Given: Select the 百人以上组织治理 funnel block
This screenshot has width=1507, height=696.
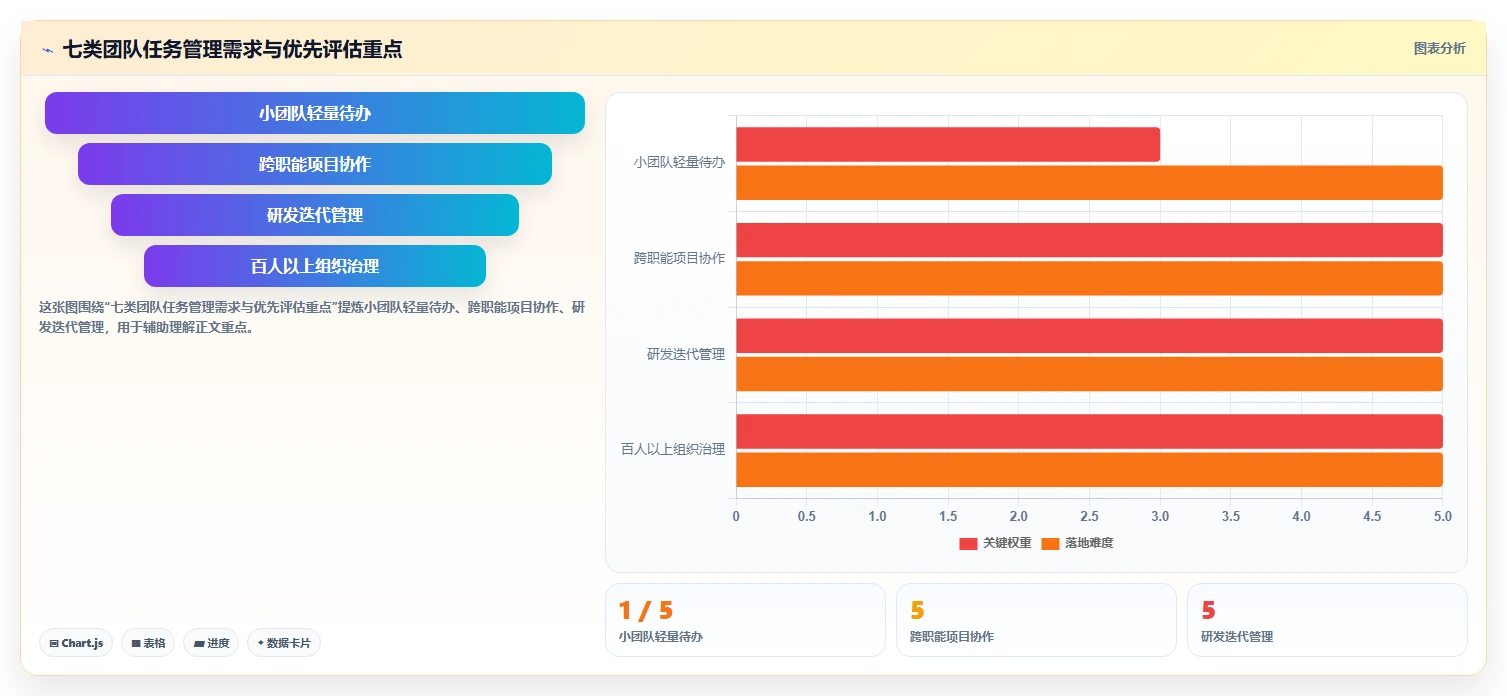Looking at the screenshot, I should pos(315,266).
